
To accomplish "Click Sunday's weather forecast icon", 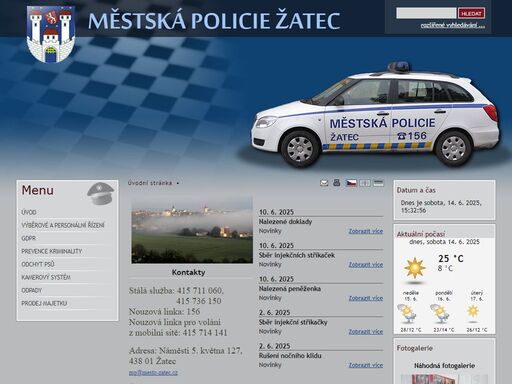I will [407, 313].
